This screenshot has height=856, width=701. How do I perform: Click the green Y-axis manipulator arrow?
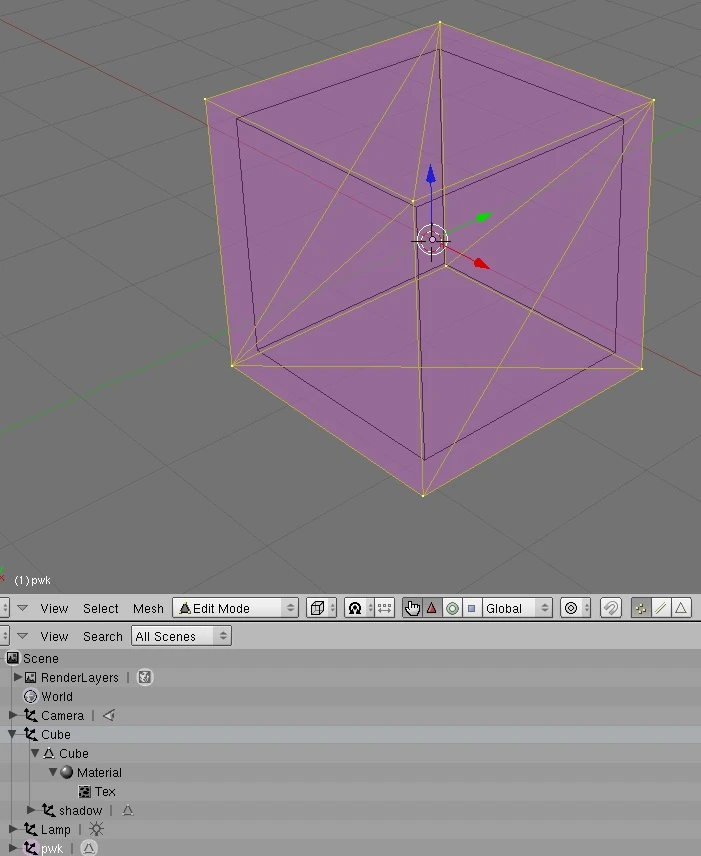point(484,217)
